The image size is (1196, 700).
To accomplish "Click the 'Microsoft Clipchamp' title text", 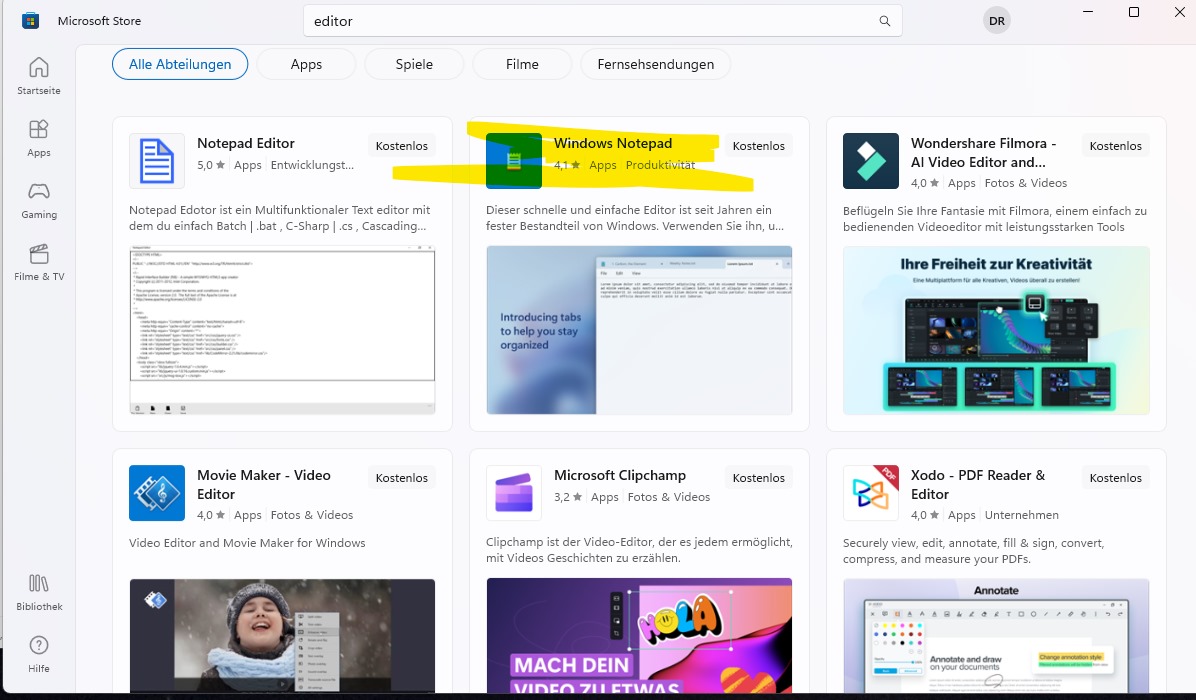I will click(619, 475).
